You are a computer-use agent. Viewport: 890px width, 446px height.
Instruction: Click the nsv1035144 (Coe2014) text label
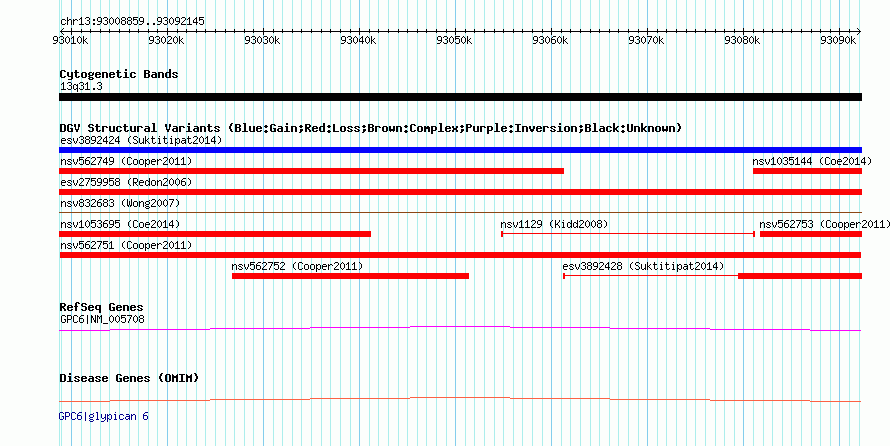(x=813, y=162)
